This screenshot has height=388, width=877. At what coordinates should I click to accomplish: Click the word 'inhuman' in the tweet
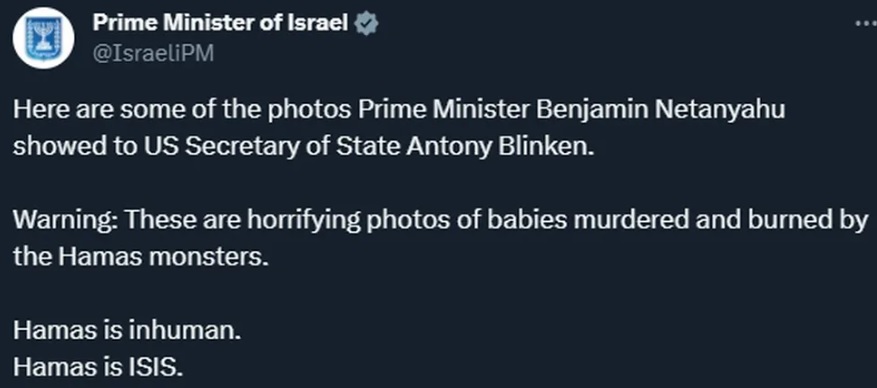tap(181, 330)
